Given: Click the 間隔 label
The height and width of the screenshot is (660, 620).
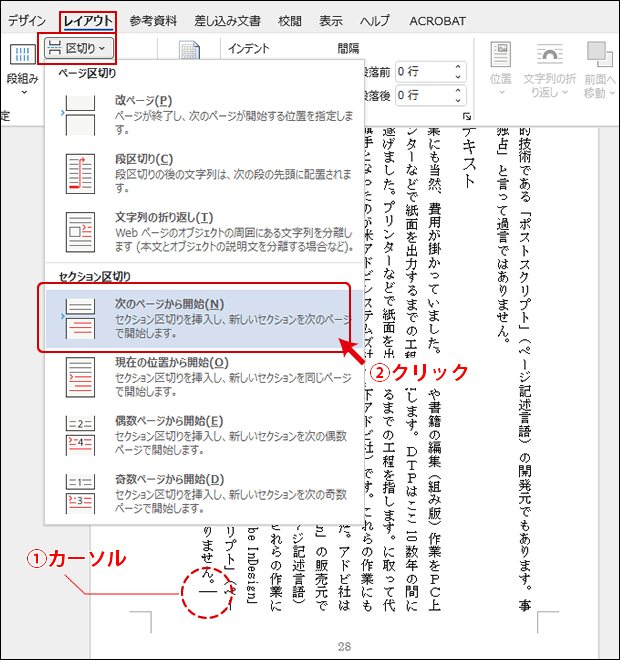Looking at the screenshot, I should [349, 49].
